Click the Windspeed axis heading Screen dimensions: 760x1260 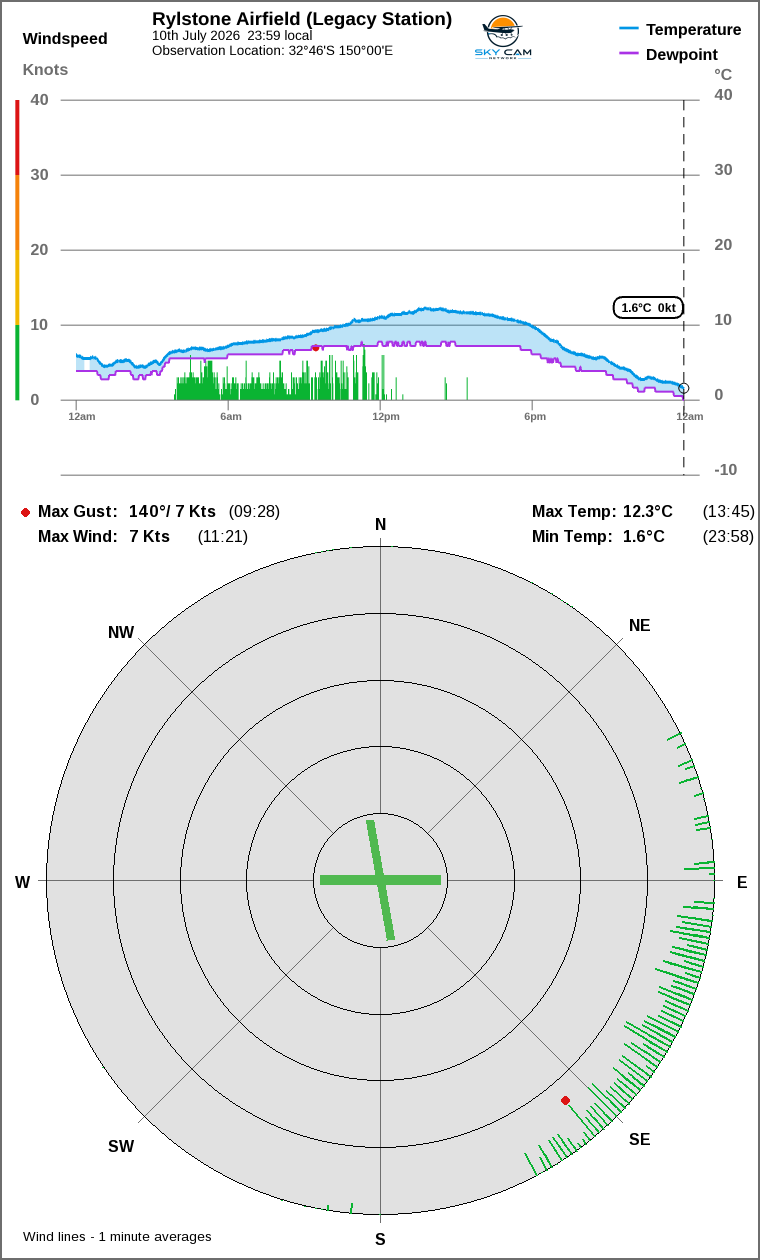click(65, 39)
